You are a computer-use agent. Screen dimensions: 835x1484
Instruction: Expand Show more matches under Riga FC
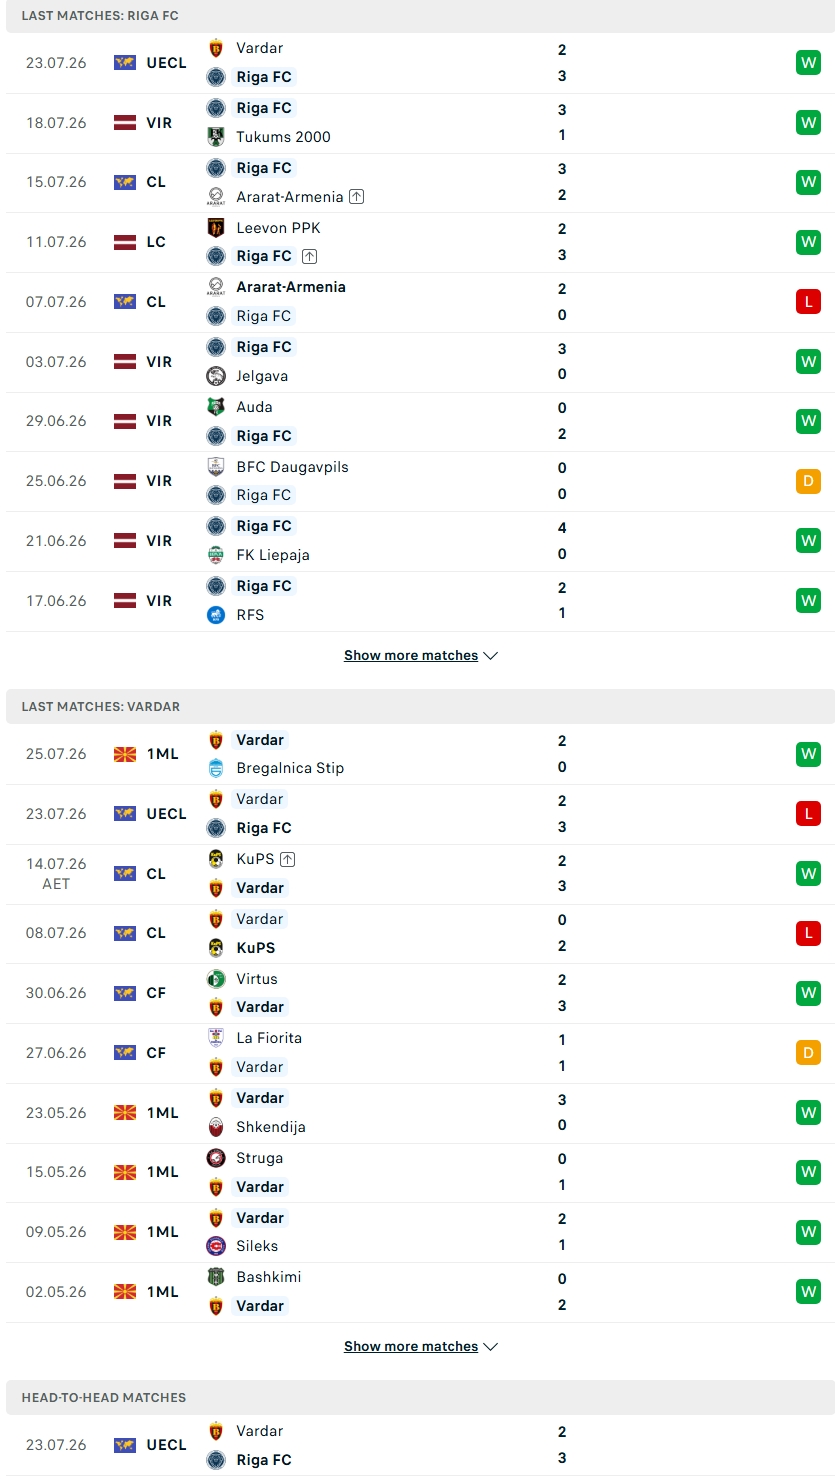(x=421, y=656)
